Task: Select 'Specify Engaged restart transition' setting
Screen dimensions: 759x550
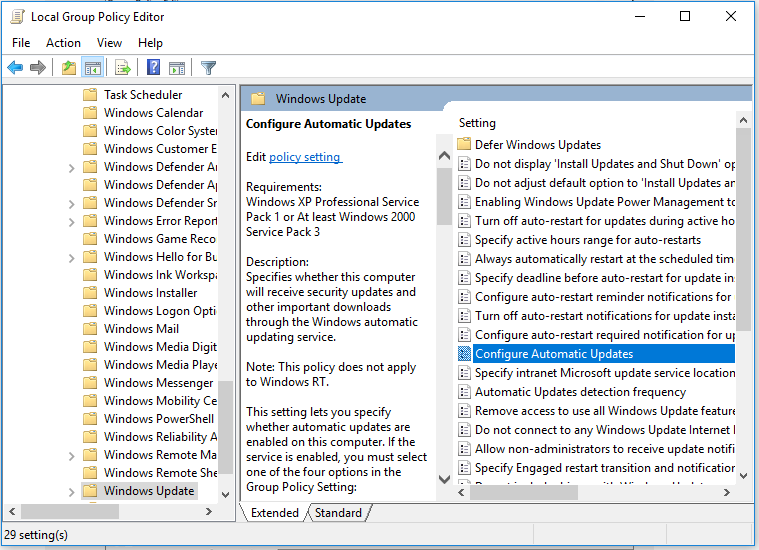Action: tap(605, 468)
